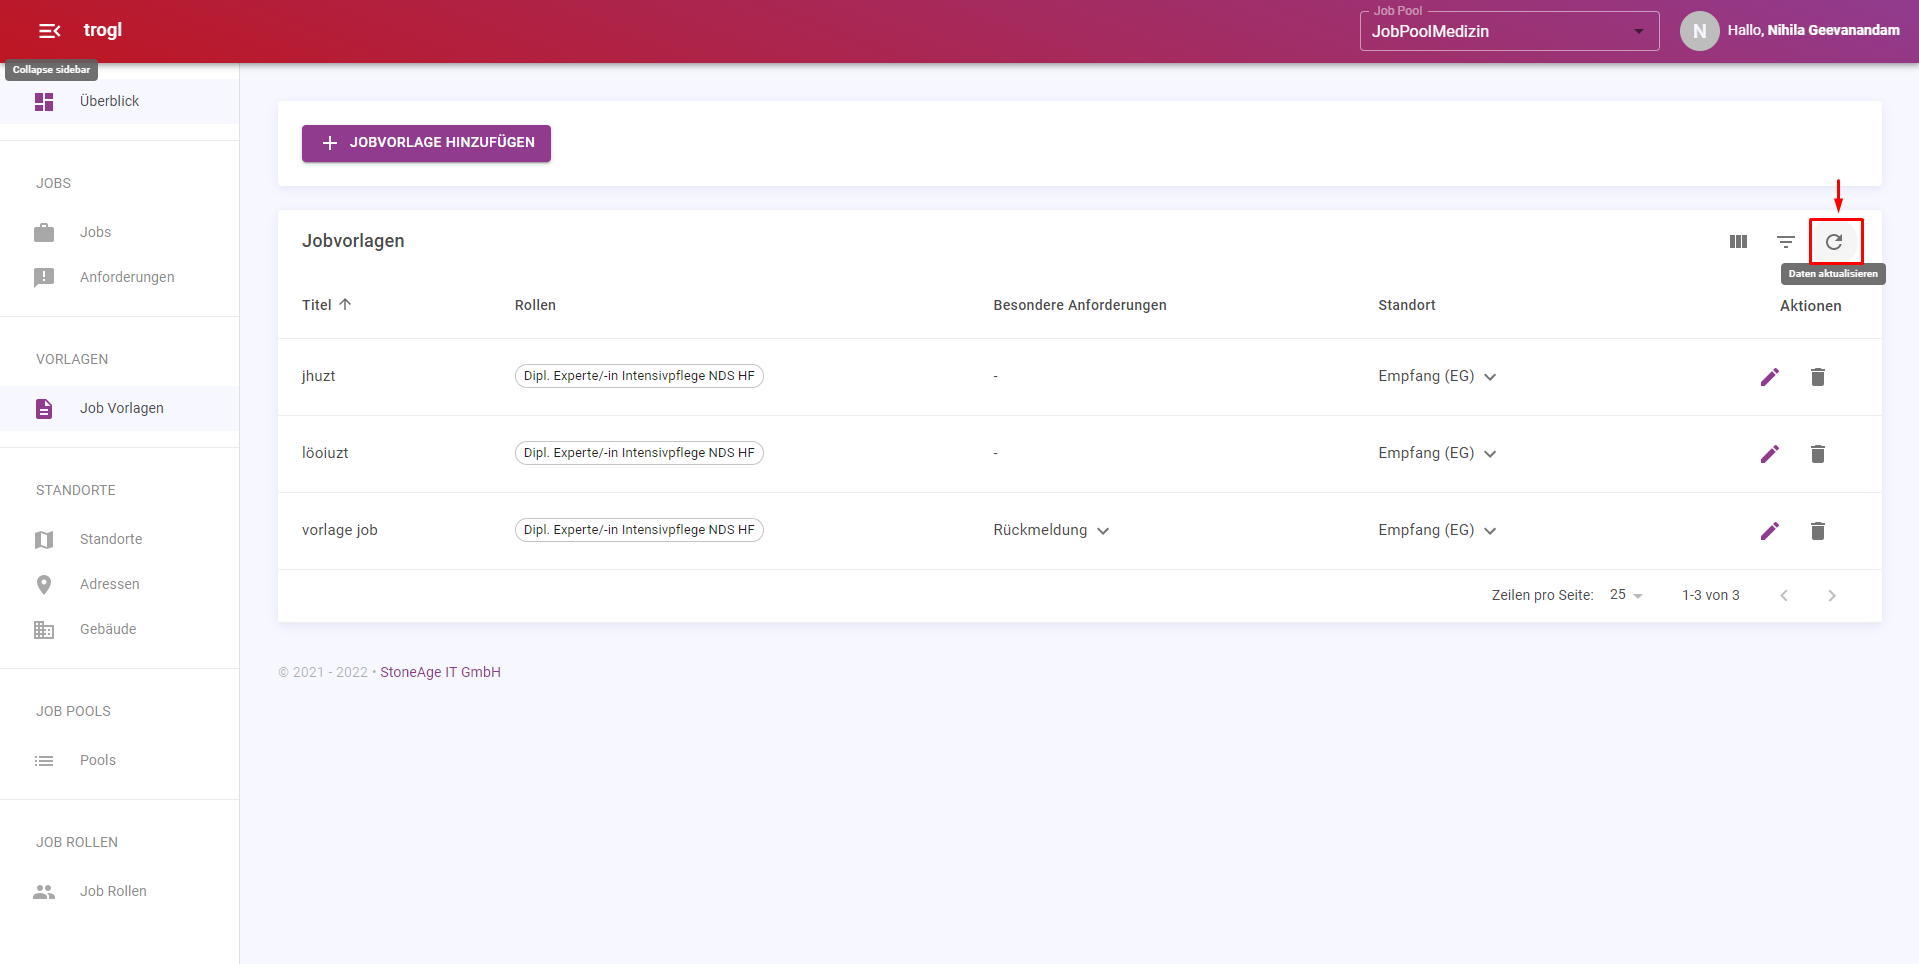Click the title cell löoiuzt
The image size is (1919, 964).
325,453
